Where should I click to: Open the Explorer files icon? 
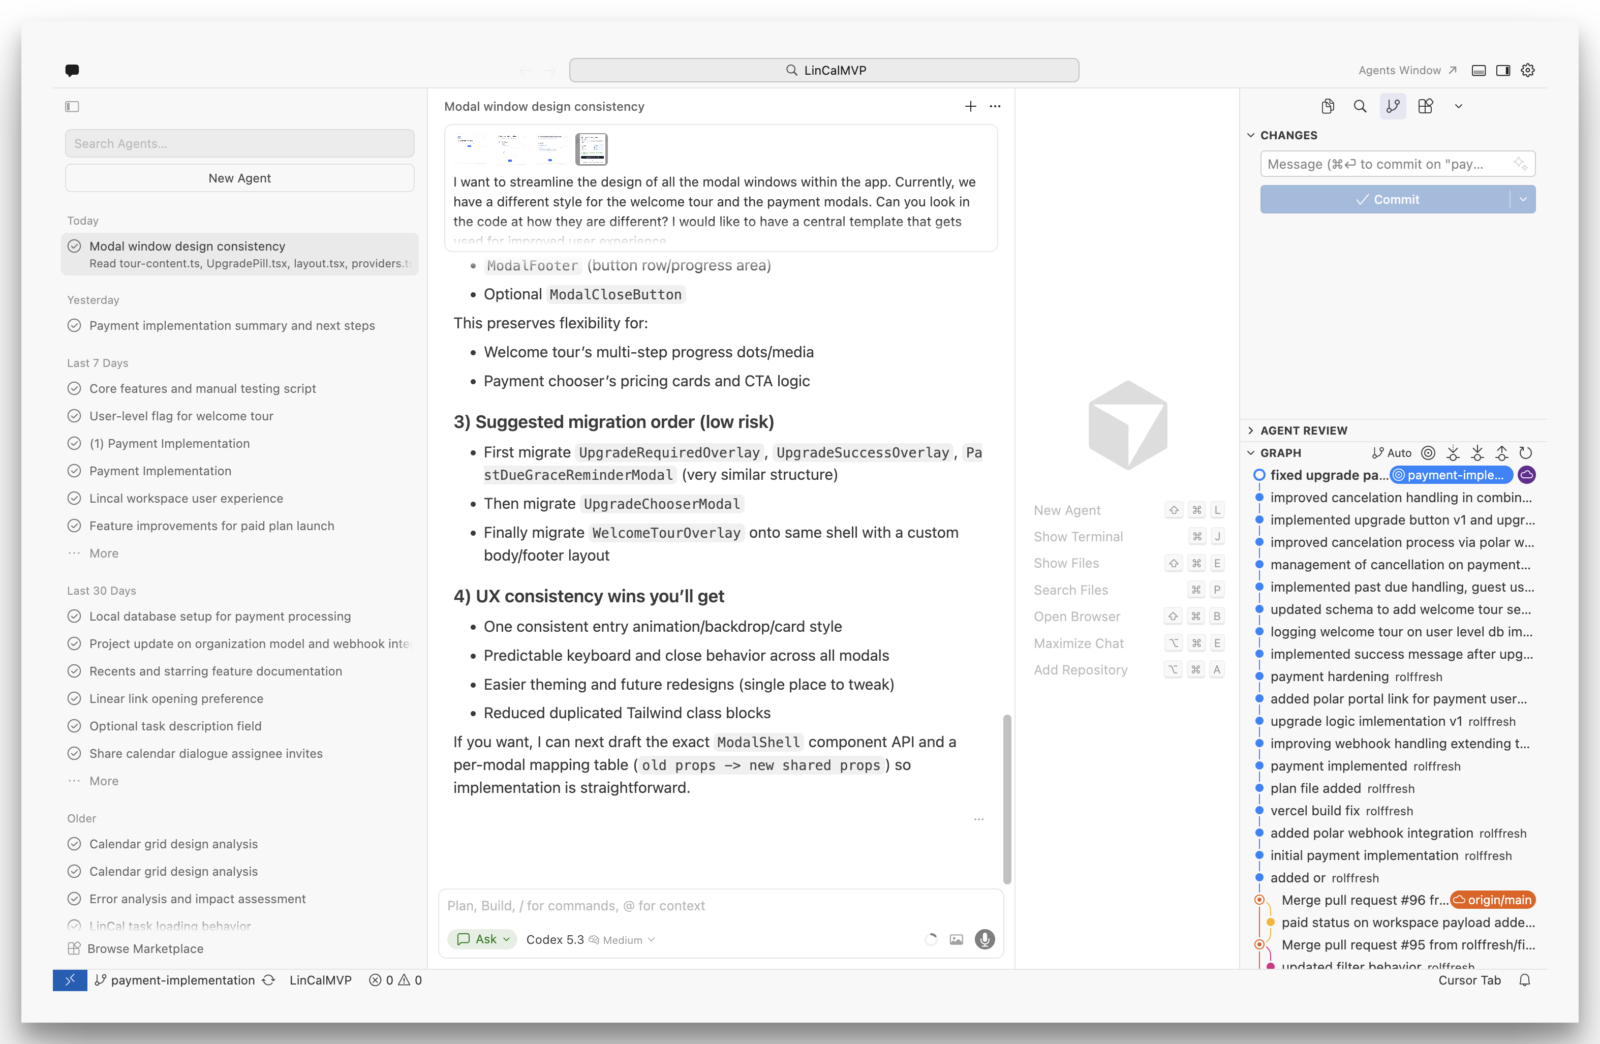click(x=1328, y=106)
